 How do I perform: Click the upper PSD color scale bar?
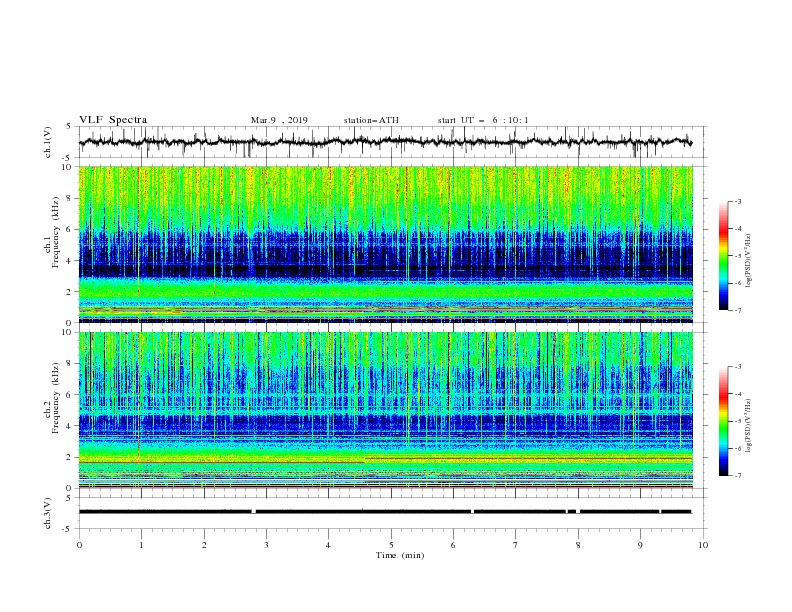(x=723, y=256)
